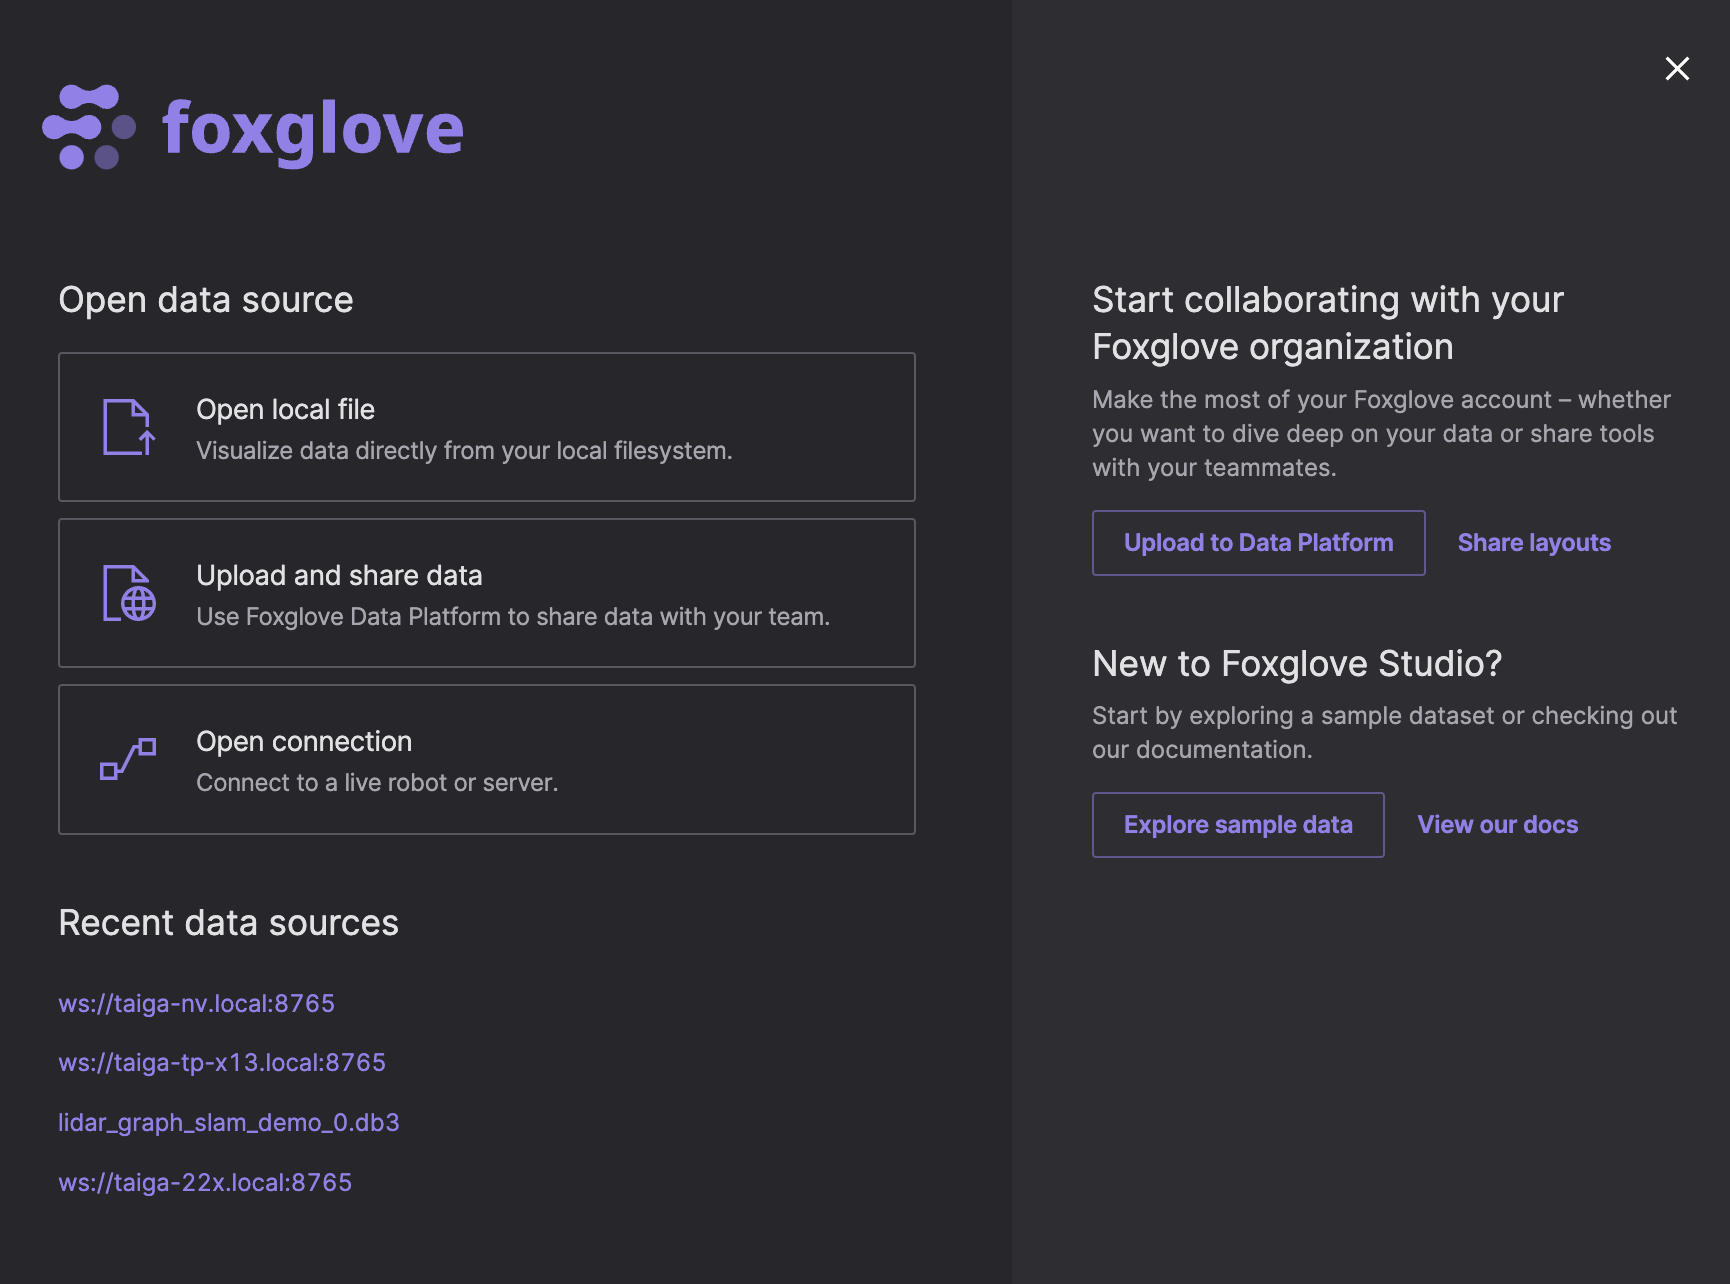Screen dimensions: 1730x1284
Task: Click the foxglove wordmark text
Action: point(313,129)
